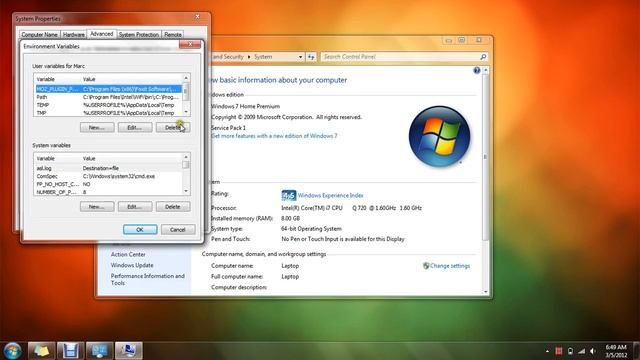Image resolution: width=640 pixels, height=360 pixels.
Task: Click the 5.5 rating badge icon
Action: [289, 196]
